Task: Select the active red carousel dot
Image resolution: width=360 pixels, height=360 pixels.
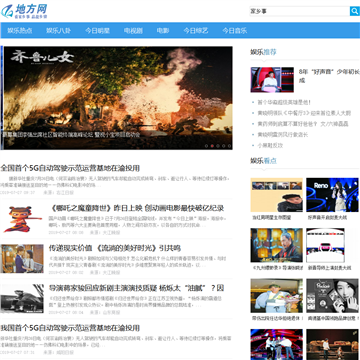Action: [212, 146]
